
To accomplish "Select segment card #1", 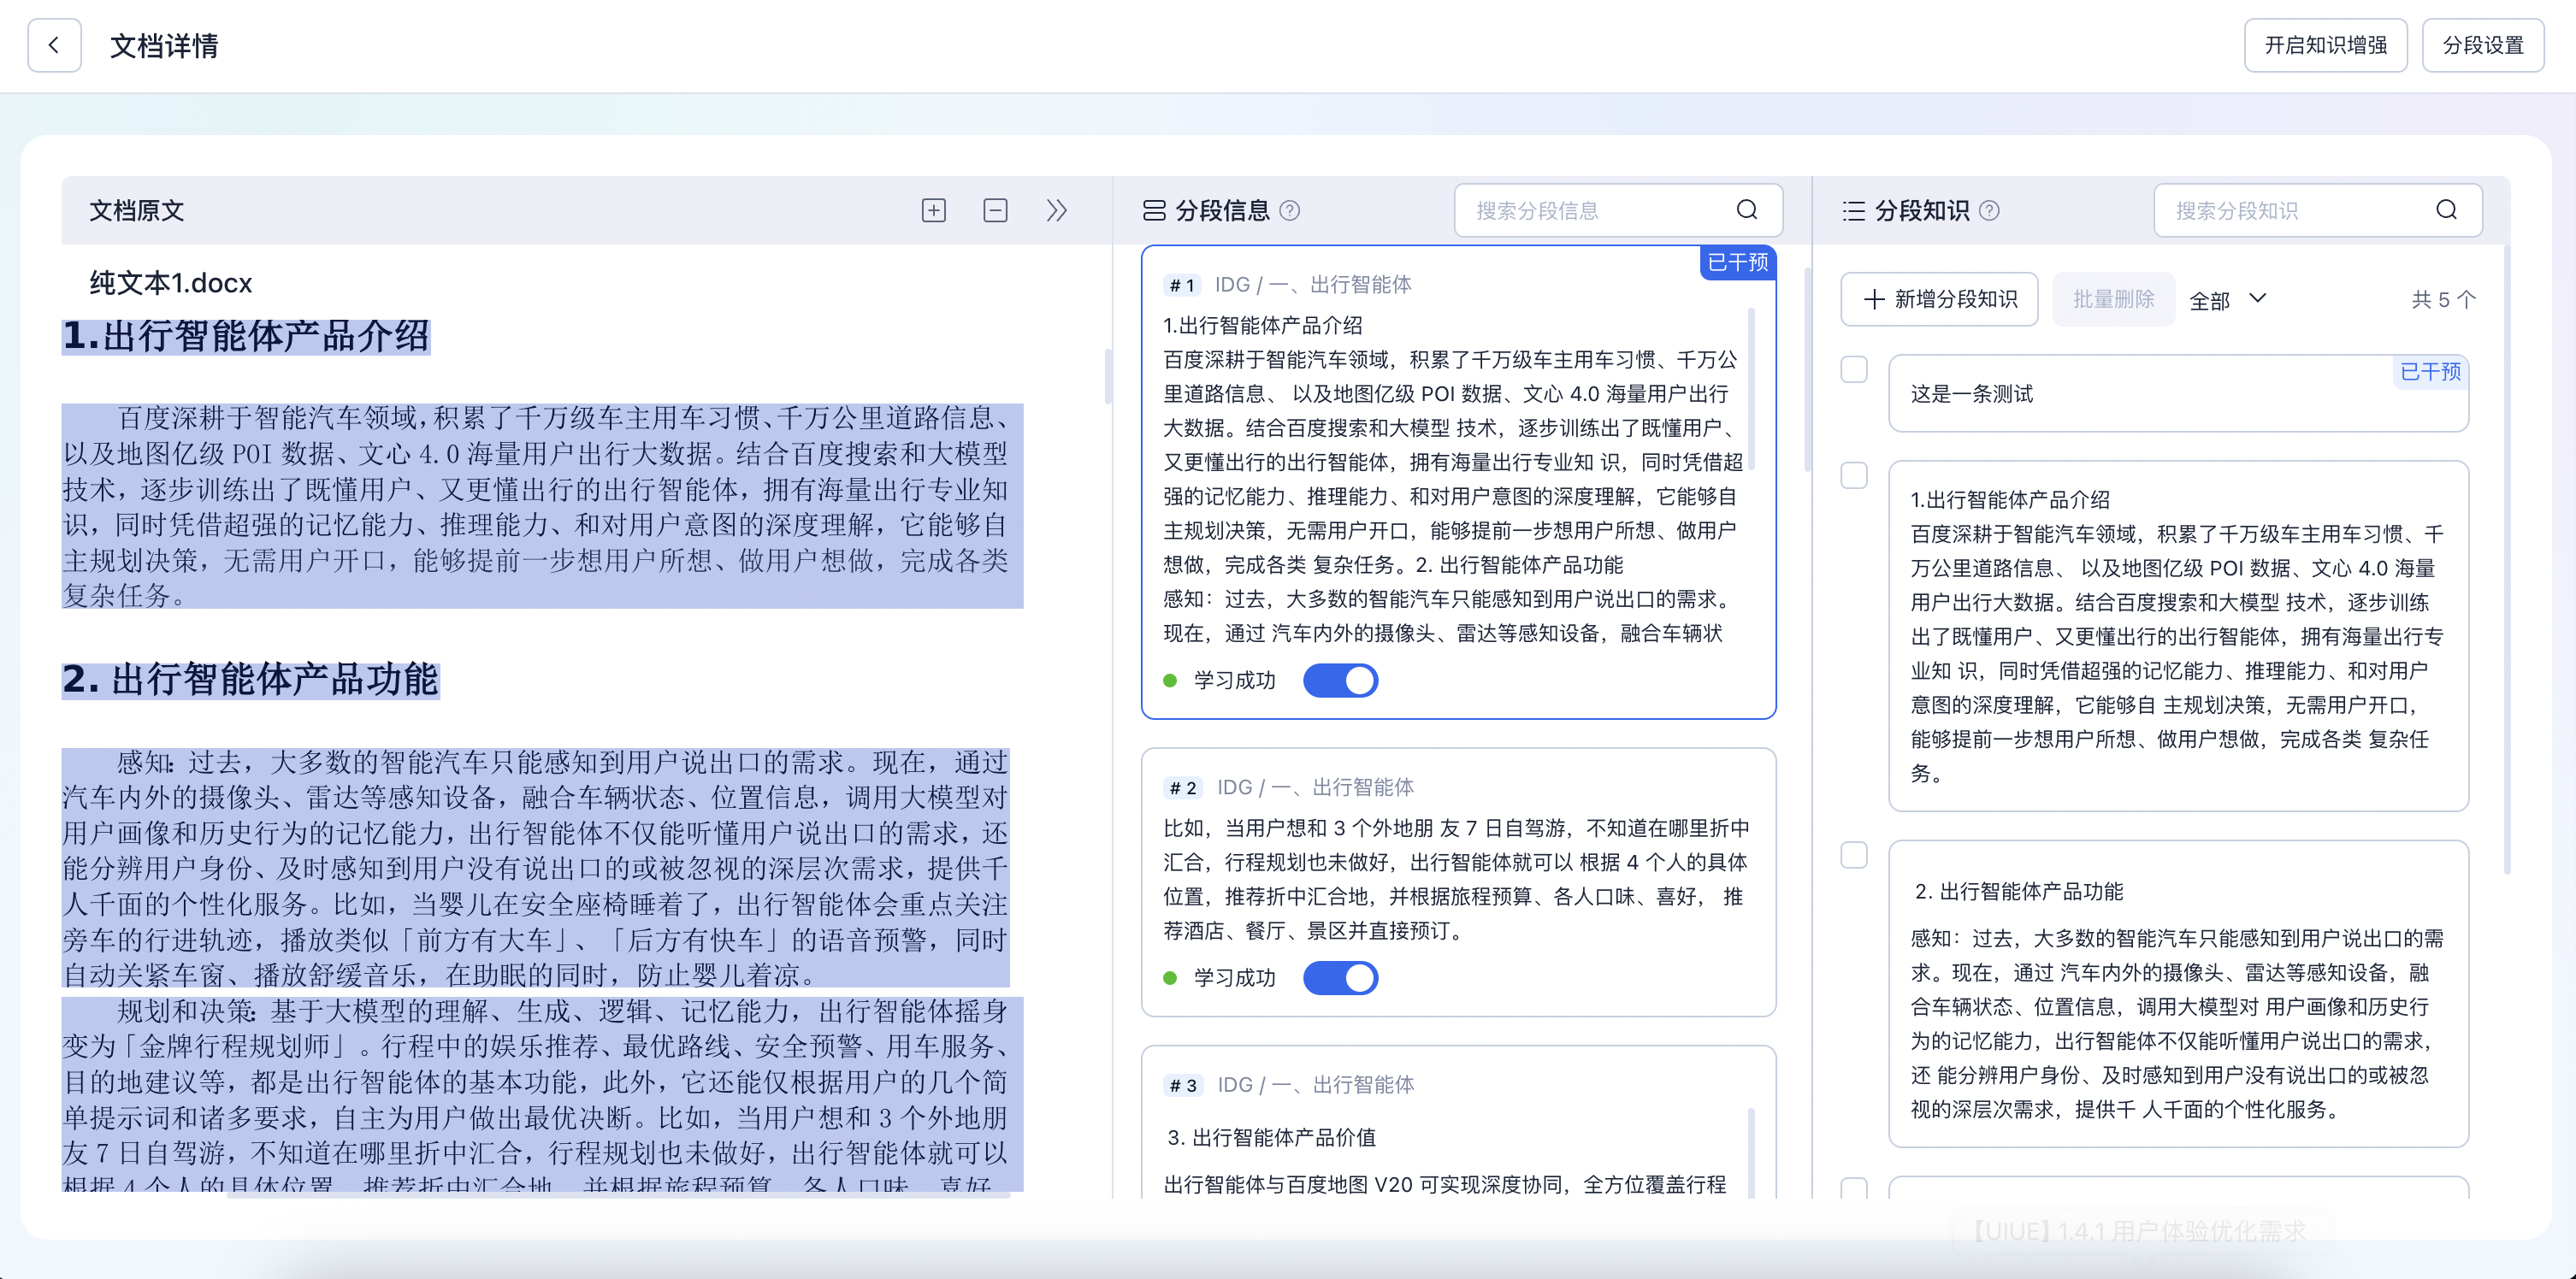I will coord(1458,482).
